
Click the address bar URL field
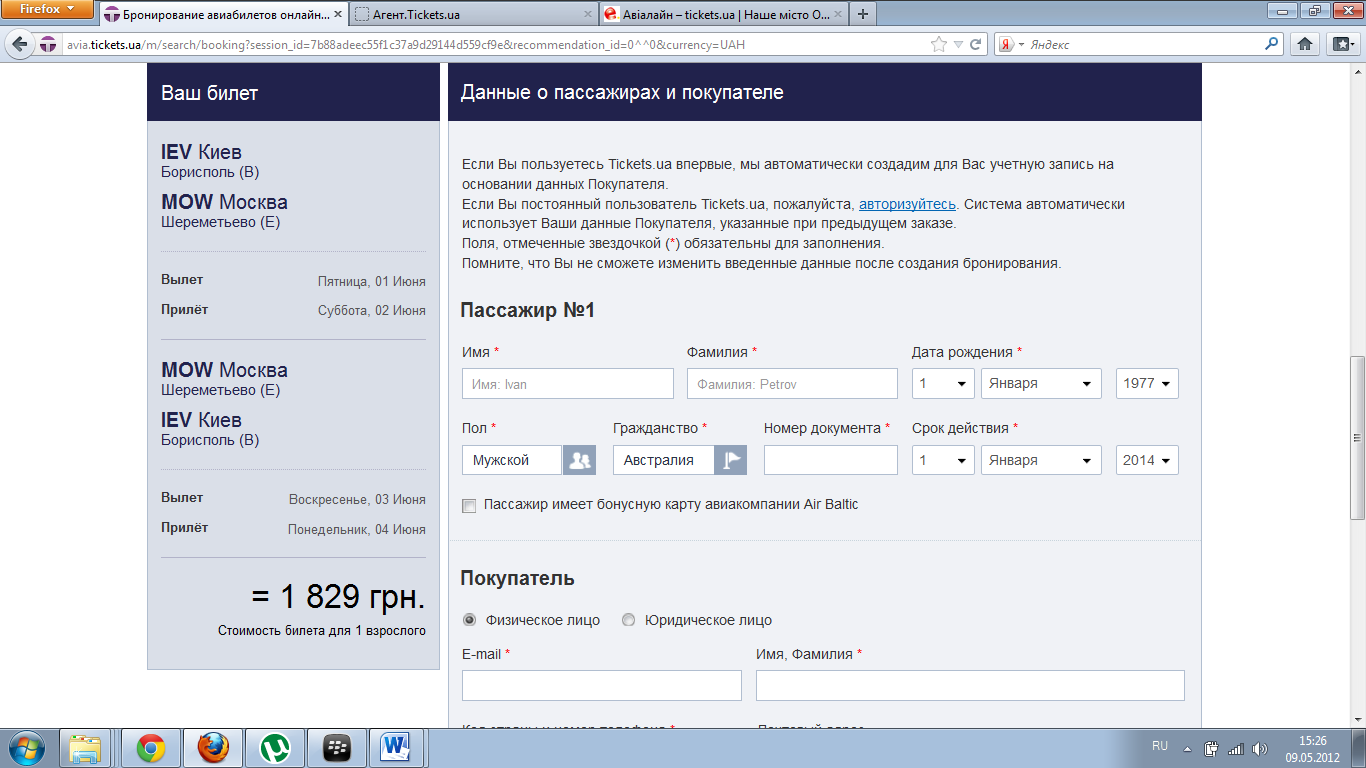pos(495,45)
